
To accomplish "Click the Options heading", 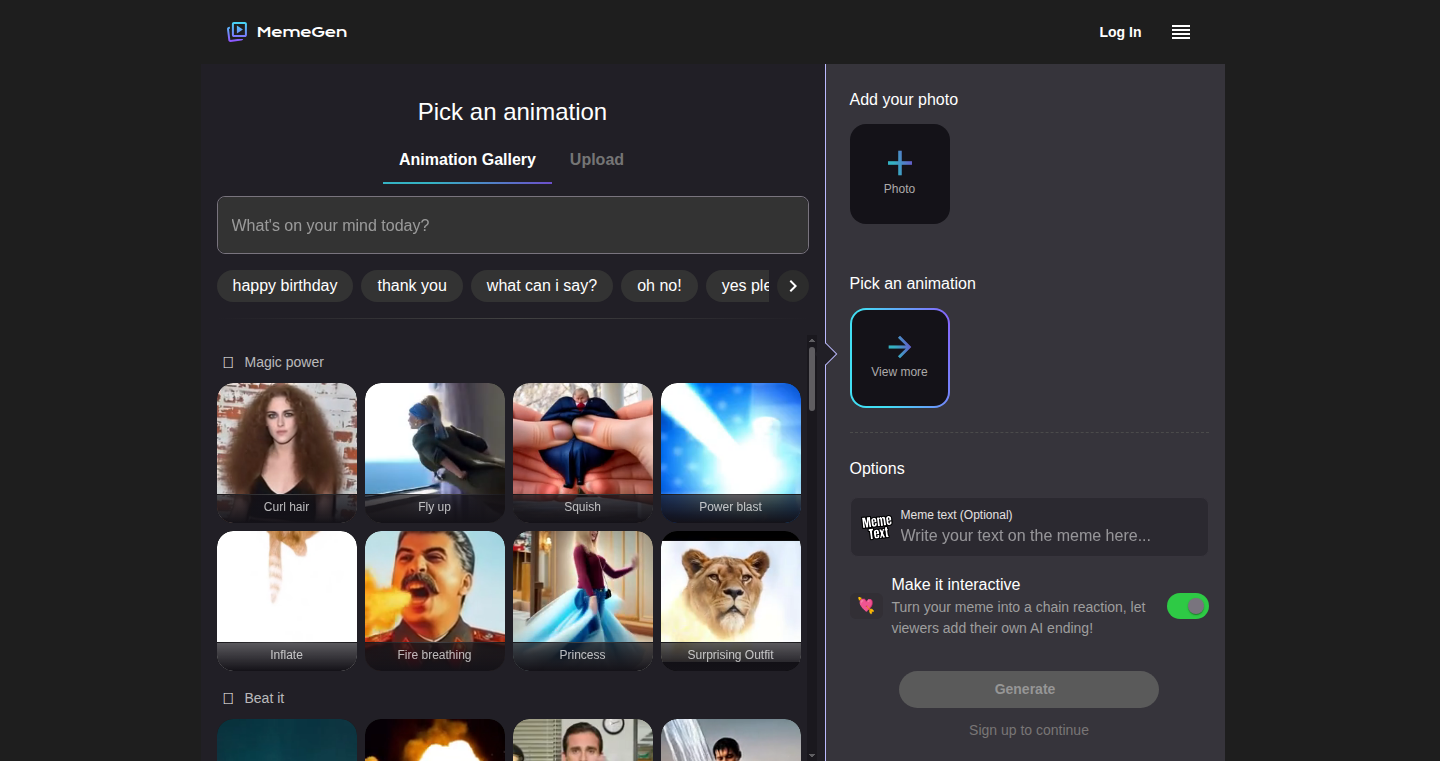I will (x=877, y=469).
